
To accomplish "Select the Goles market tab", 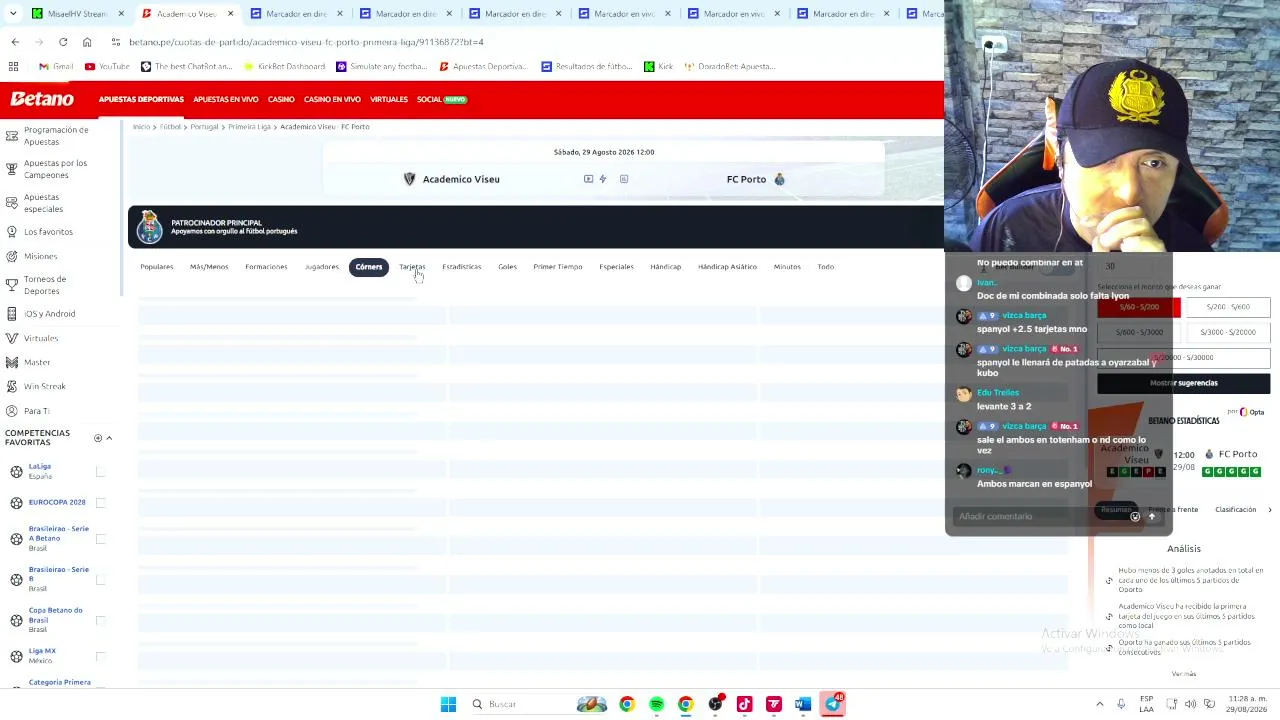I will coord(507,267).
